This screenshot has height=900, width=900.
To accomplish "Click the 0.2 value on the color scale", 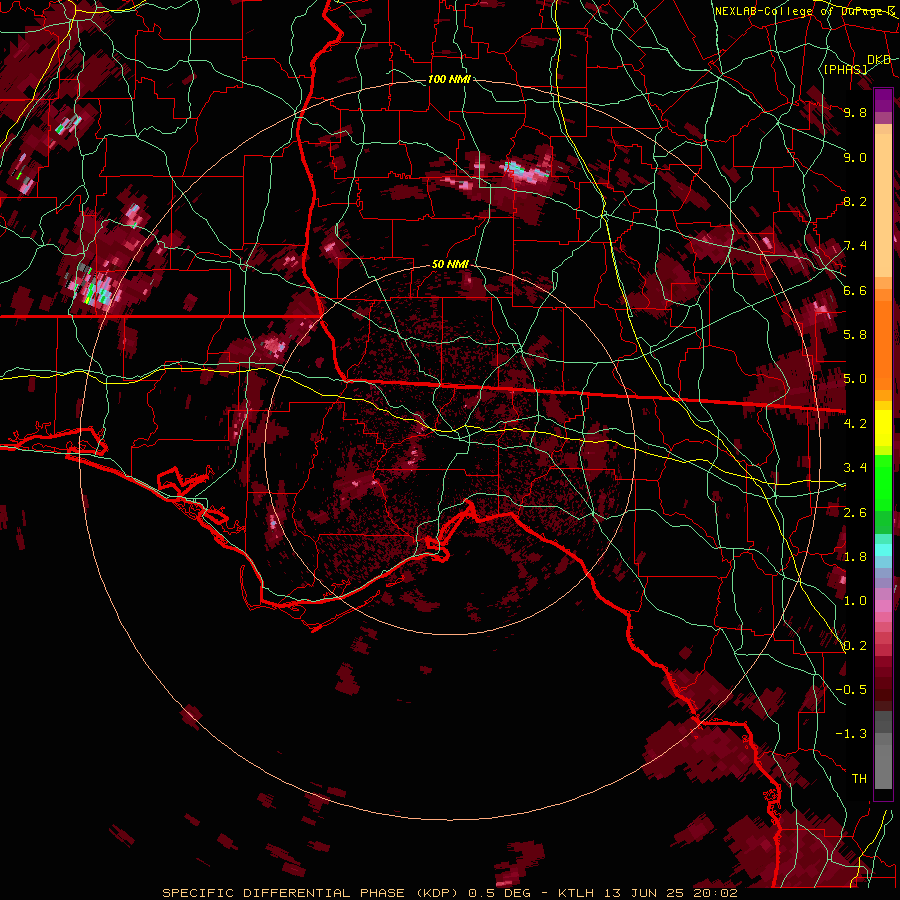I will click(x=855, y=646).
